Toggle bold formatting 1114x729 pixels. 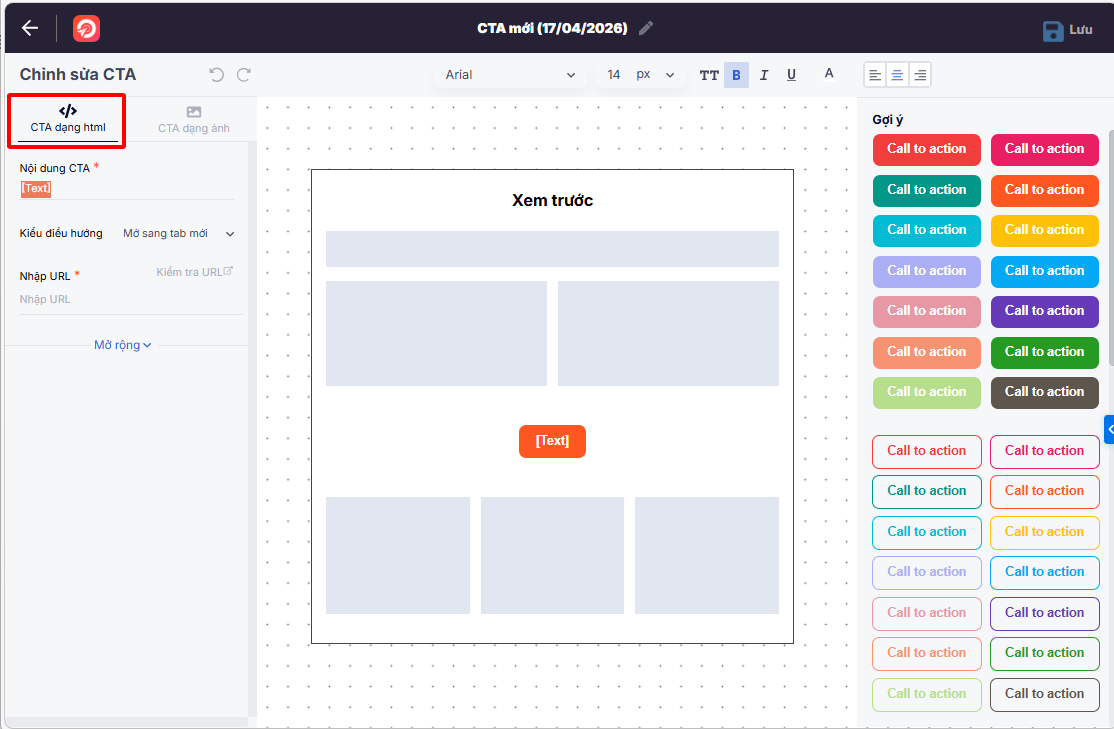(736, 75)
